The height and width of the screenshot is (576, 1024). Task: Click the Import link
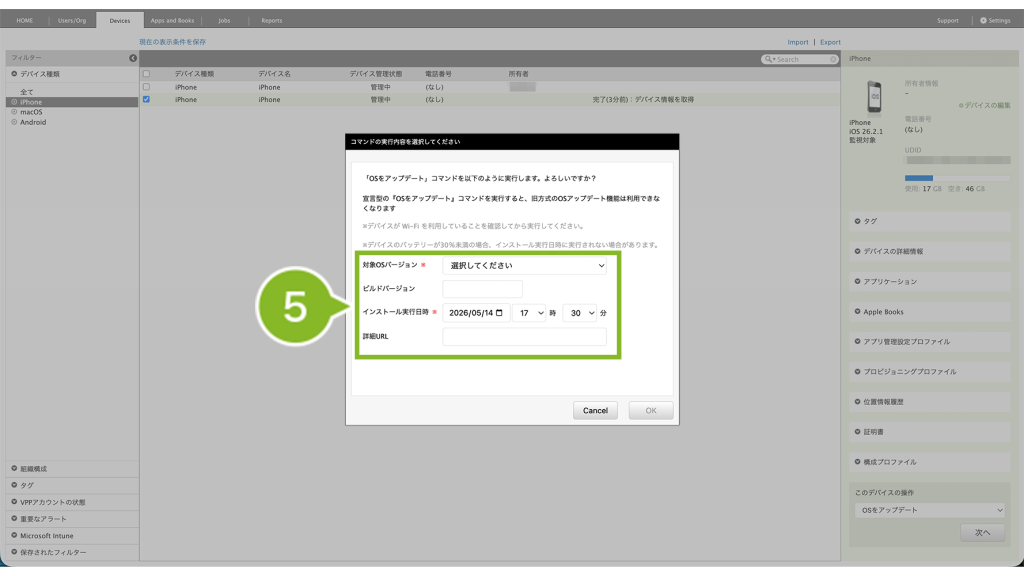(x=797, y=42)
